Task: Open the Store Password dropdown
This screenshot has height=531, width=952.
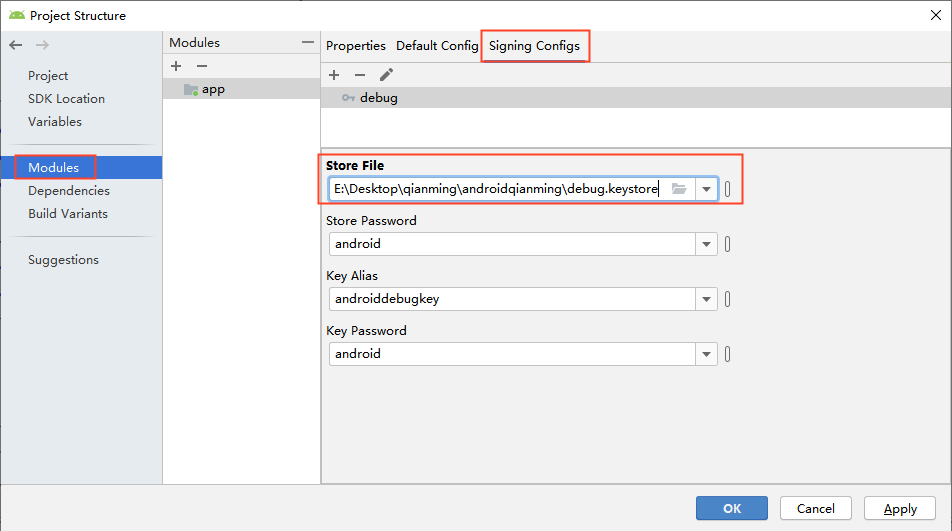Action: pos(707,244)
